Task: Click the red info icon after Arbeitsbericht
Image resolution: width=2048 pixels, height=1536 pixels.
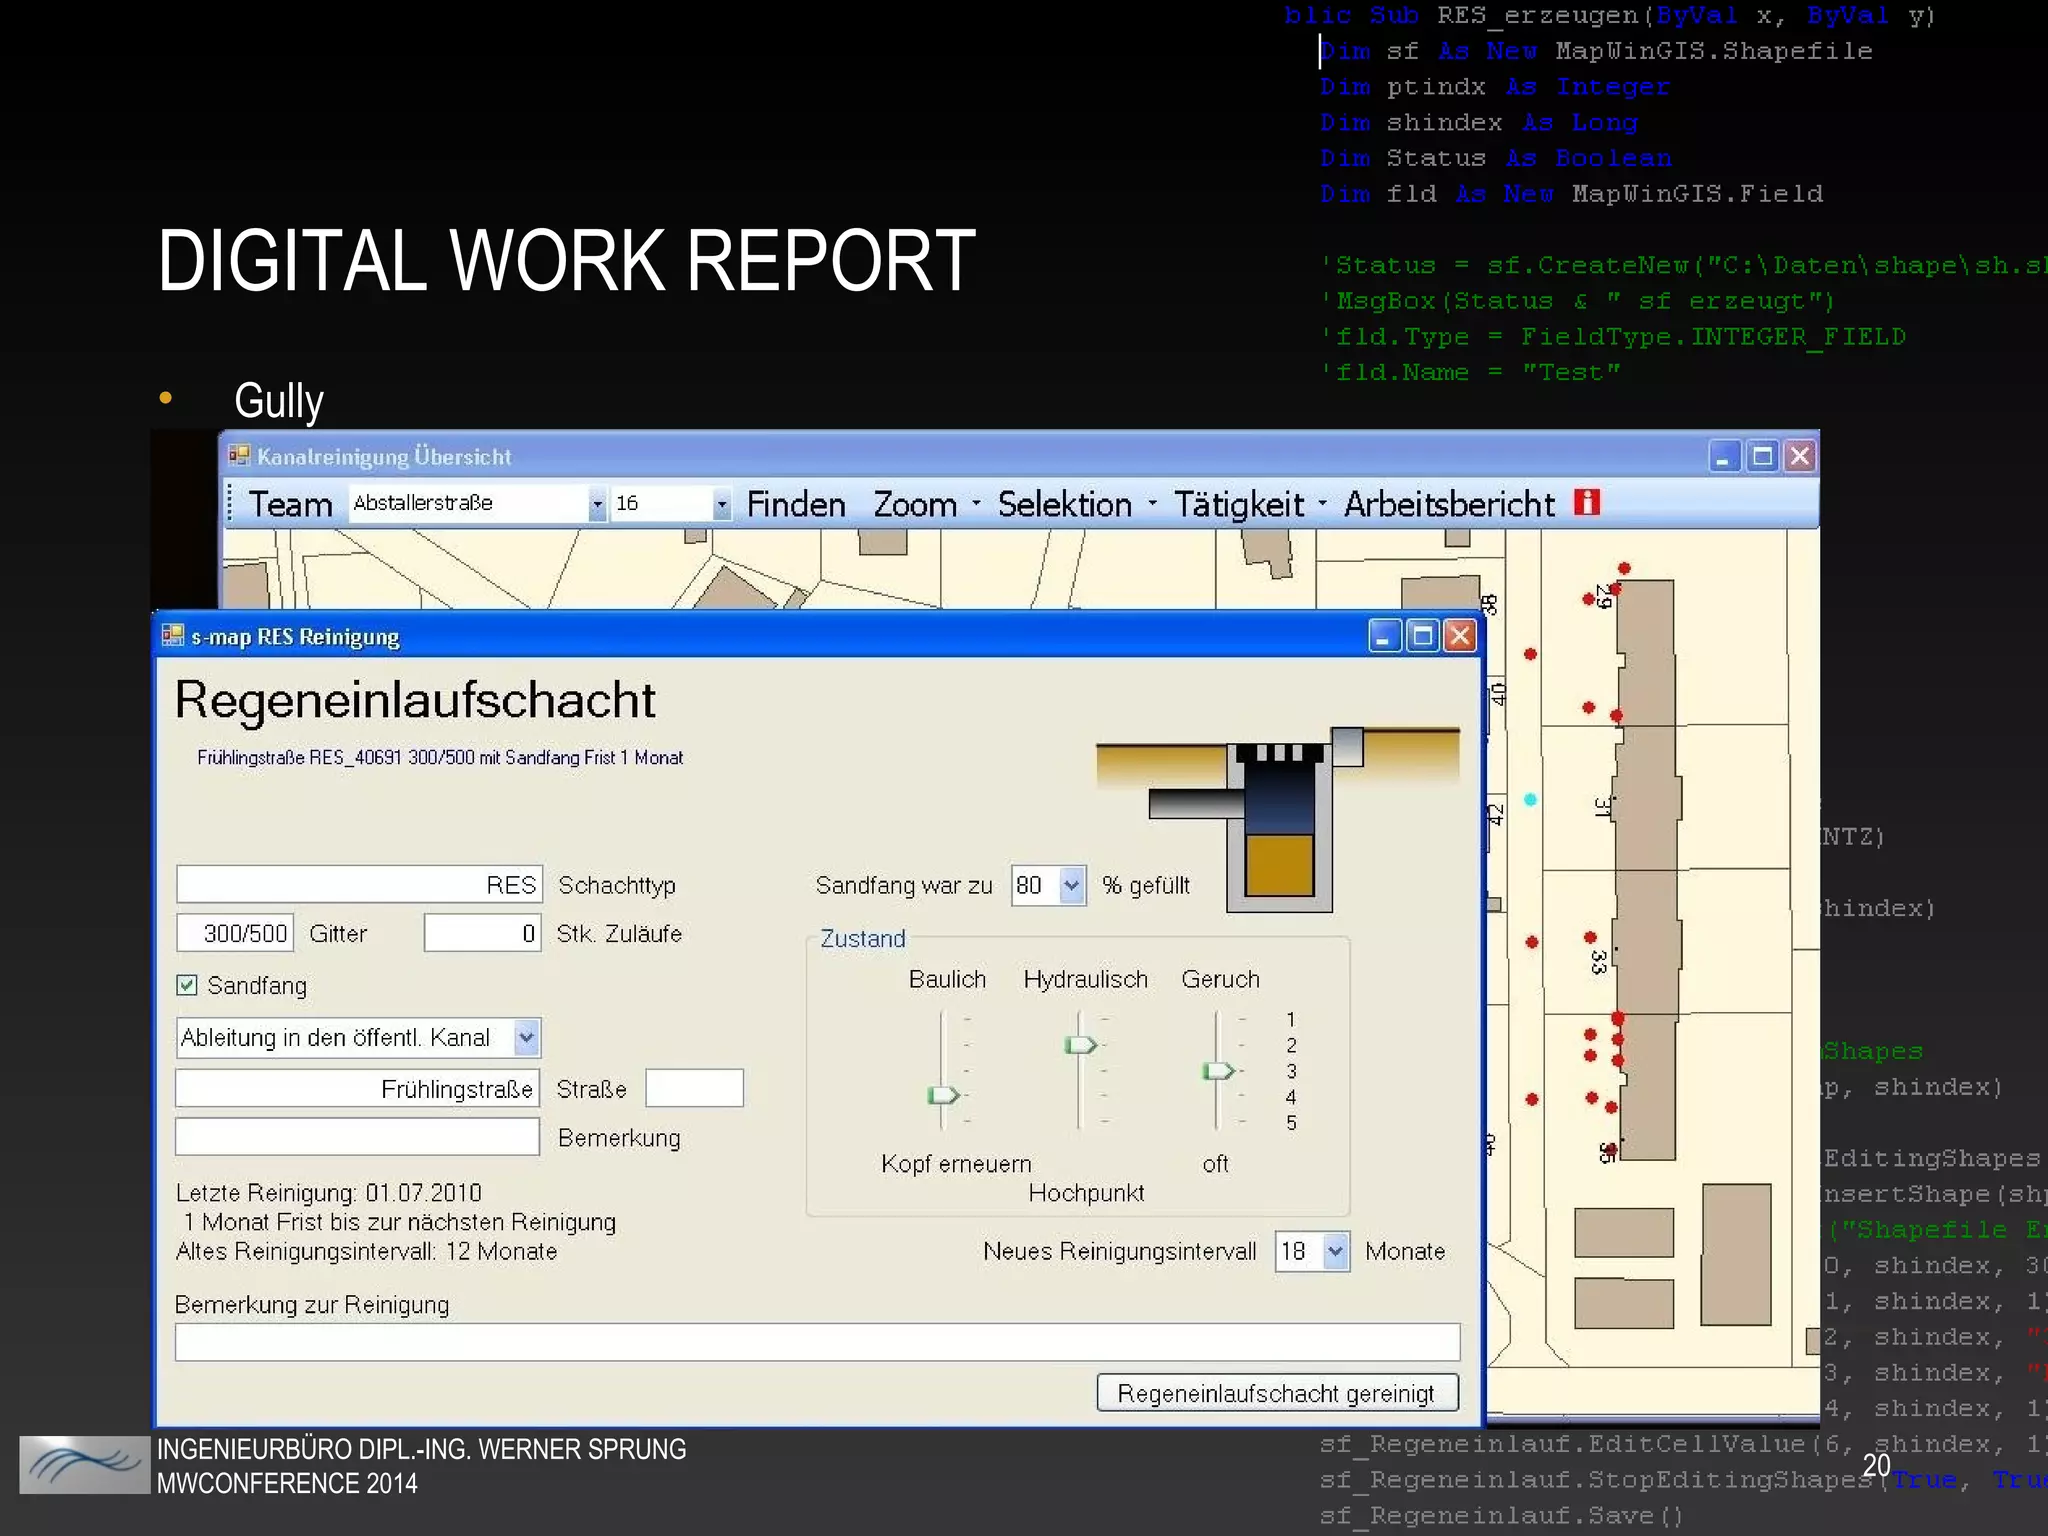Action: 1587,502
